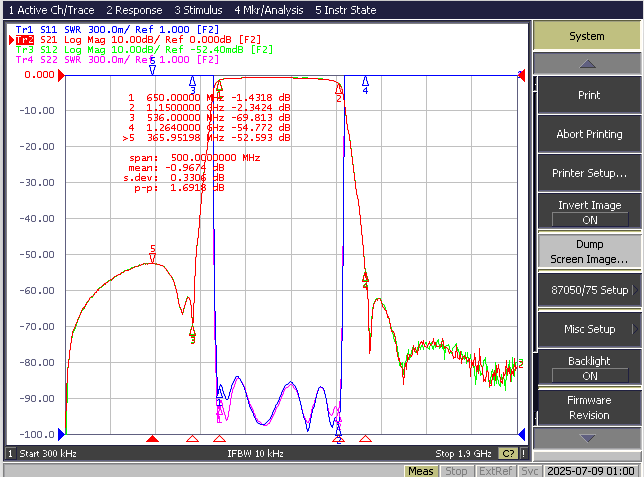Select the red marker 5 triangle on trace

click(152, 258)
